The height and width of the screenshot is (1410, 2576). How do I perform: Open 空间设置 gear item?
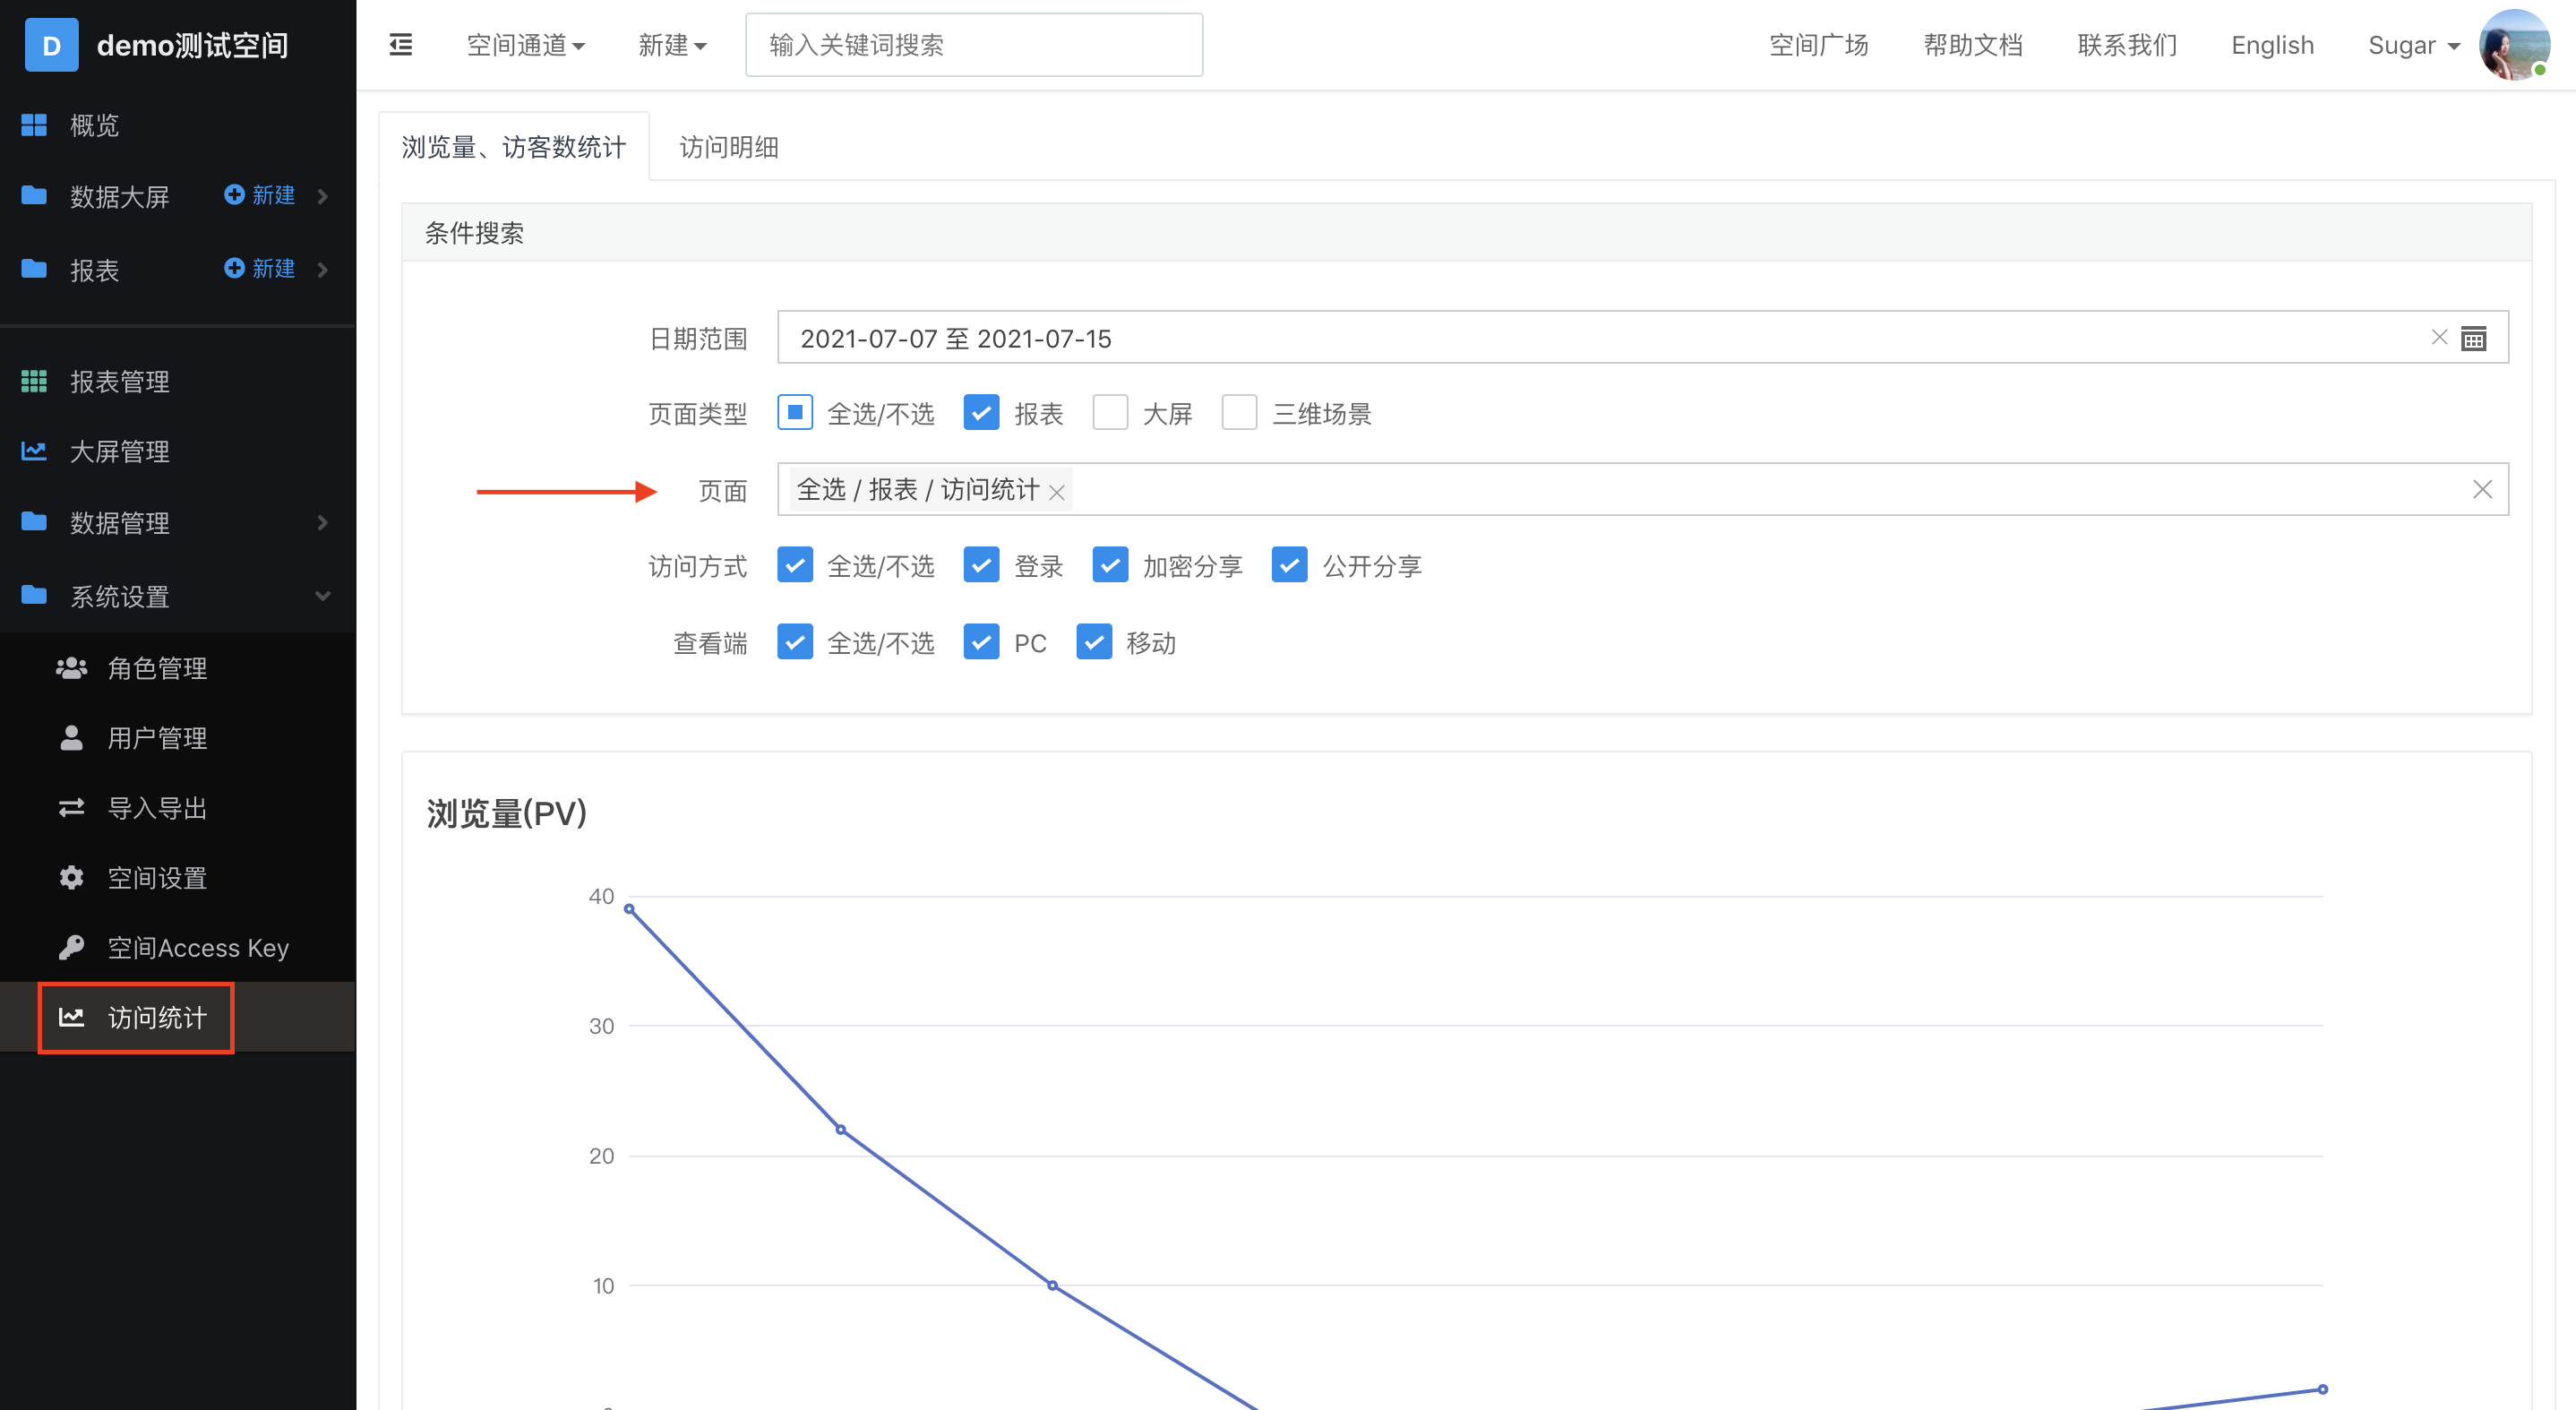click(157, 878)
